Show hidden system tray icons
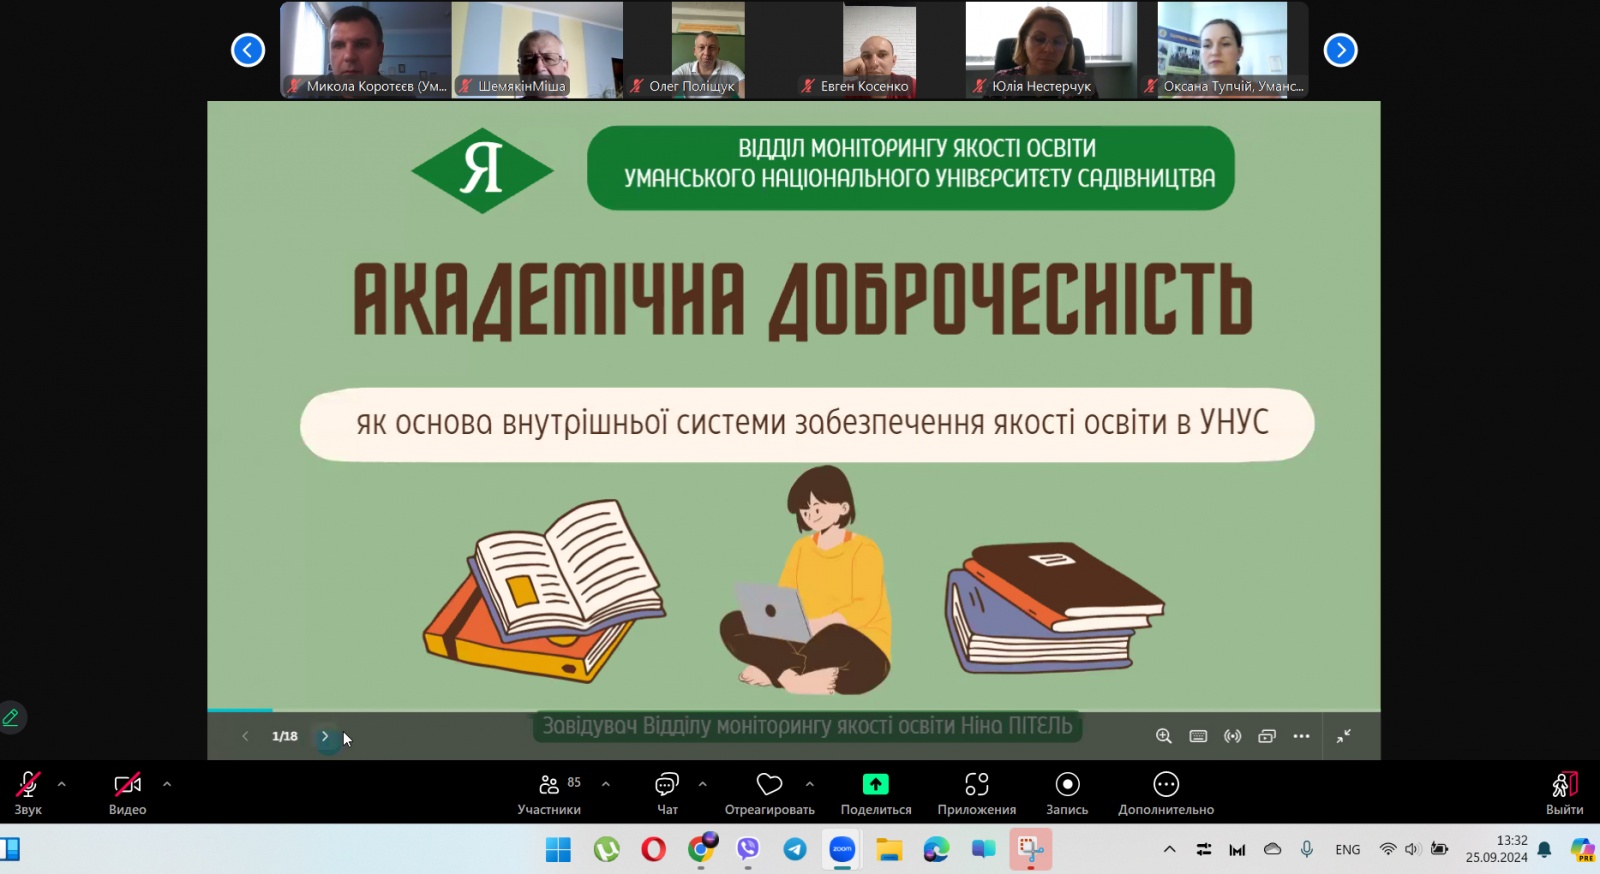Image resolution: width=1600 pixels, height=874 pixels. pos(1169,849)
